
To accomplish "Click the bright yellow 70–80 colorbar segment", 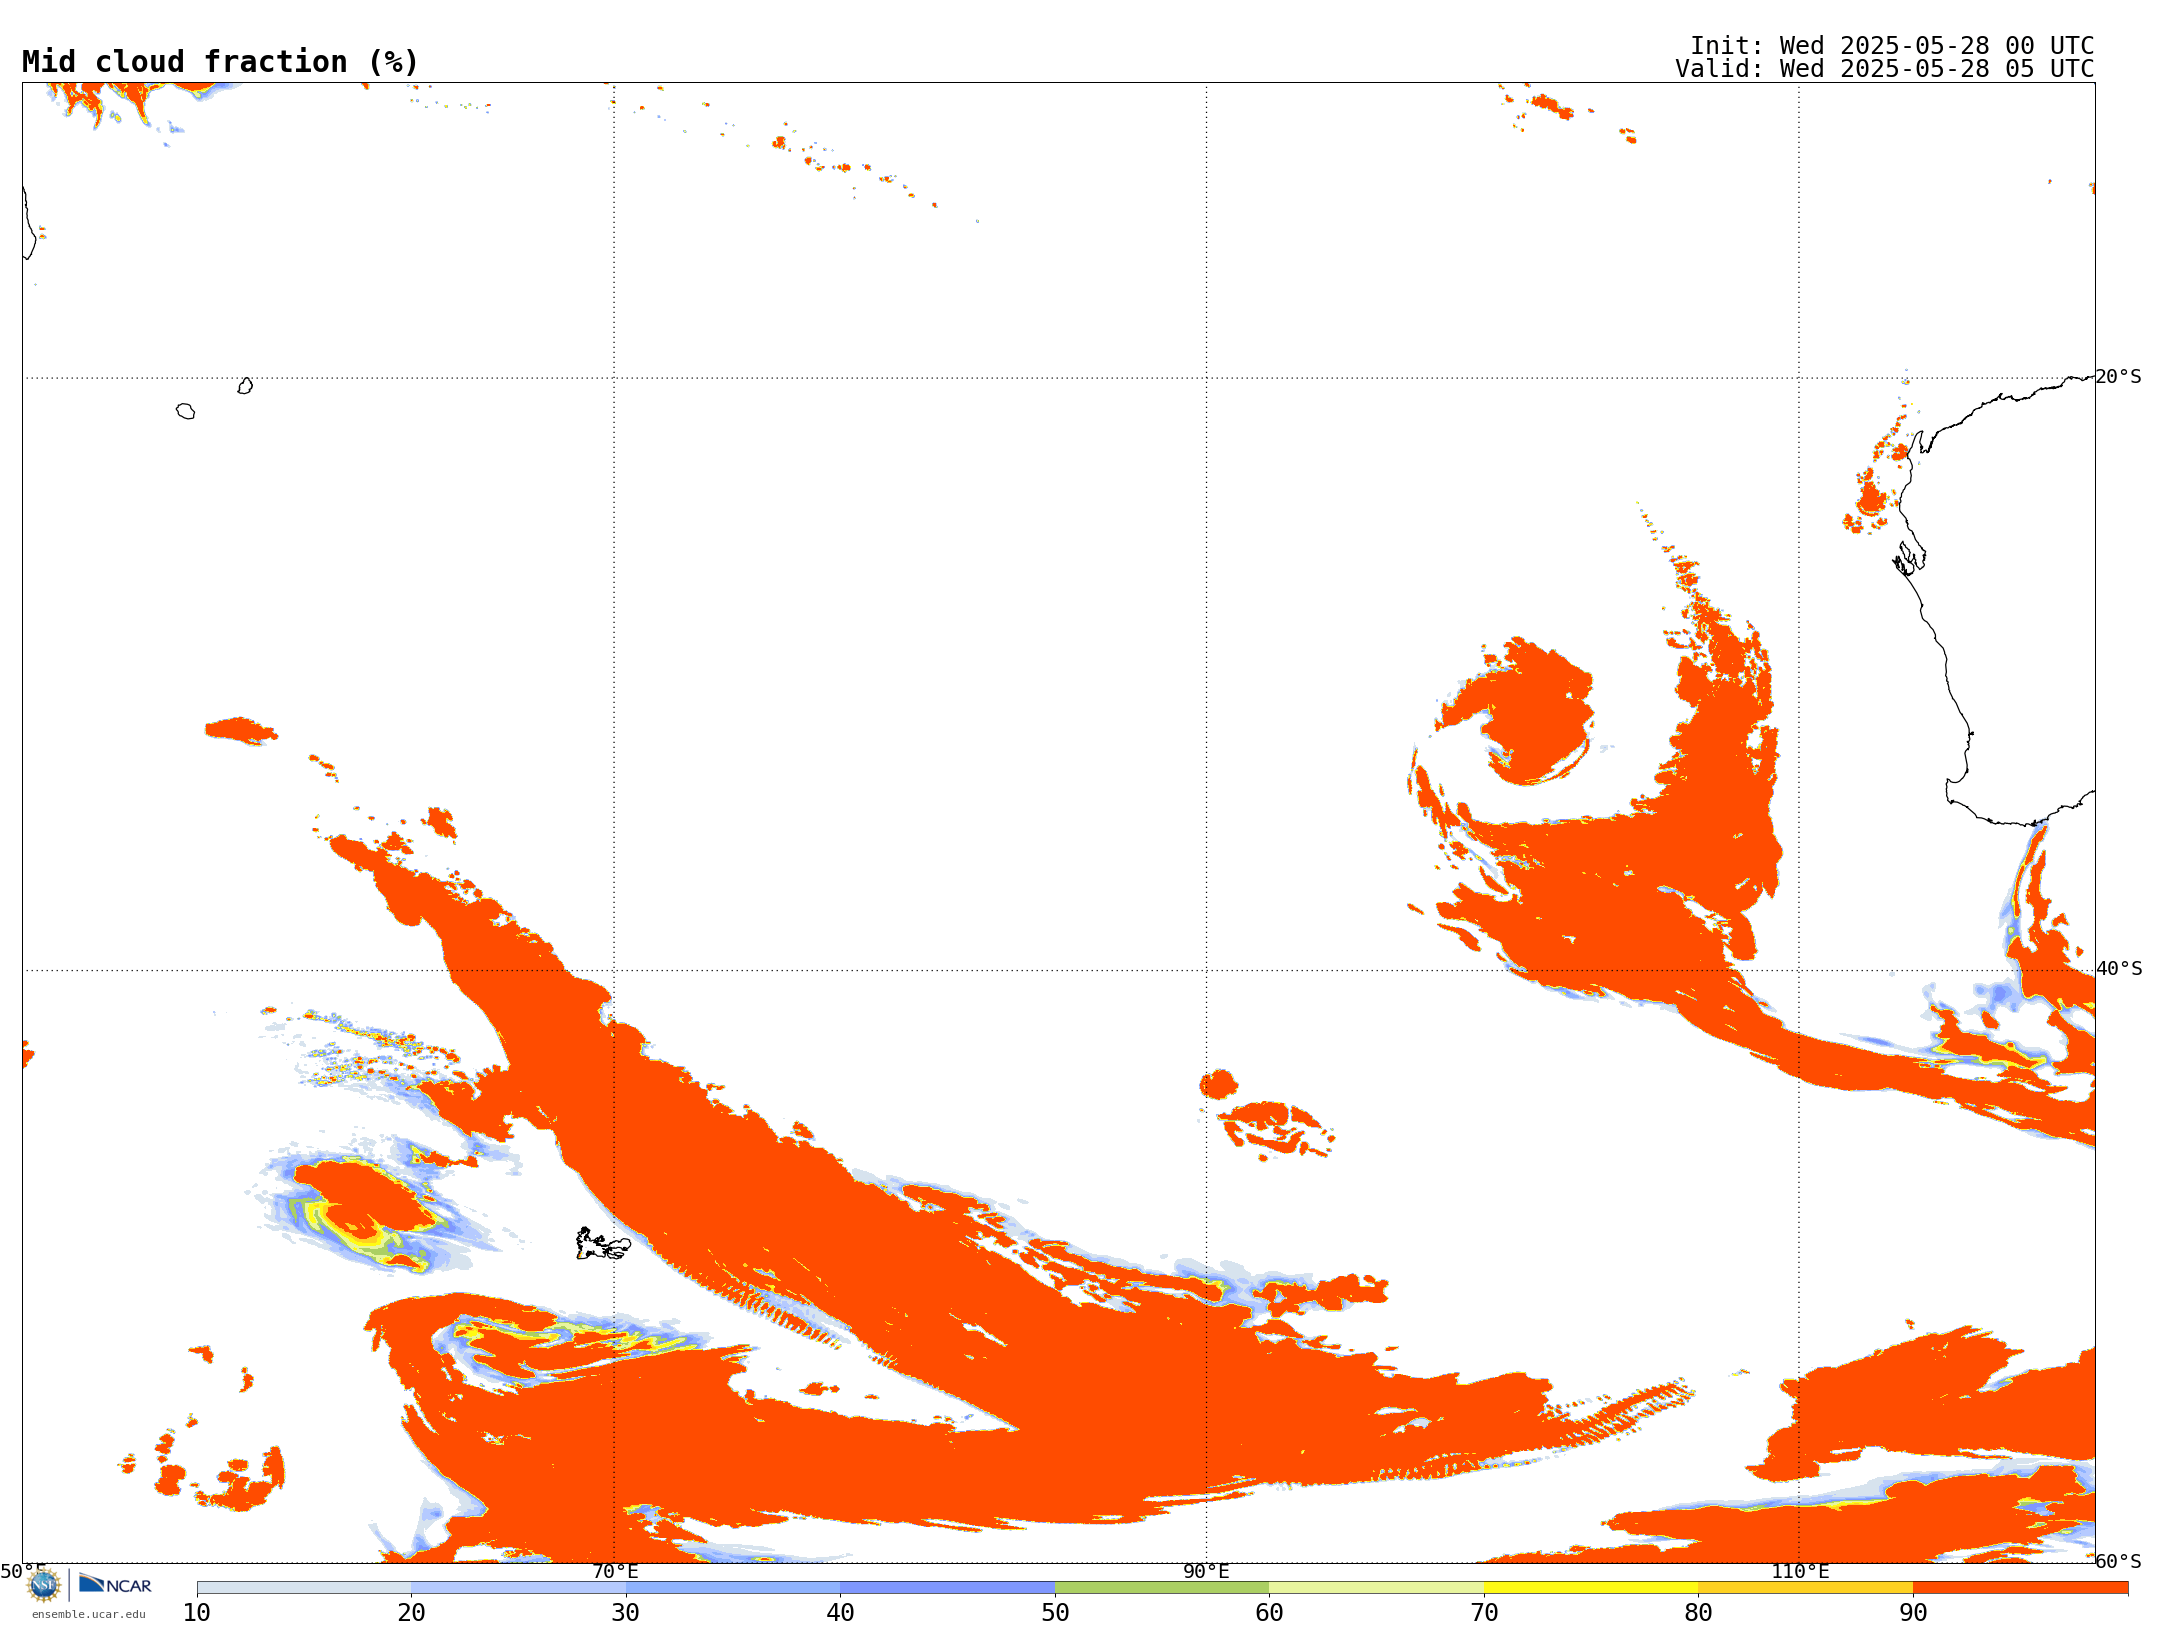I will click(x=1591, y=1588).
